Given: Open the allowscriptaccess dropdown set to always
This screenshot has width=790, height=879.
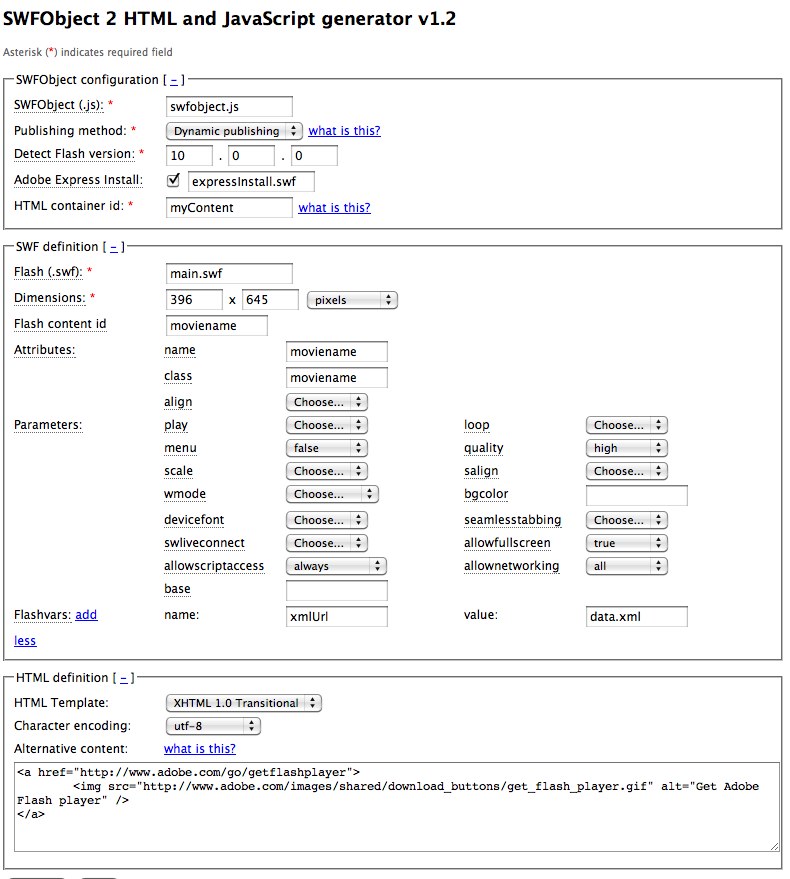Looking at the screenshot, I should tap(336, 566).
